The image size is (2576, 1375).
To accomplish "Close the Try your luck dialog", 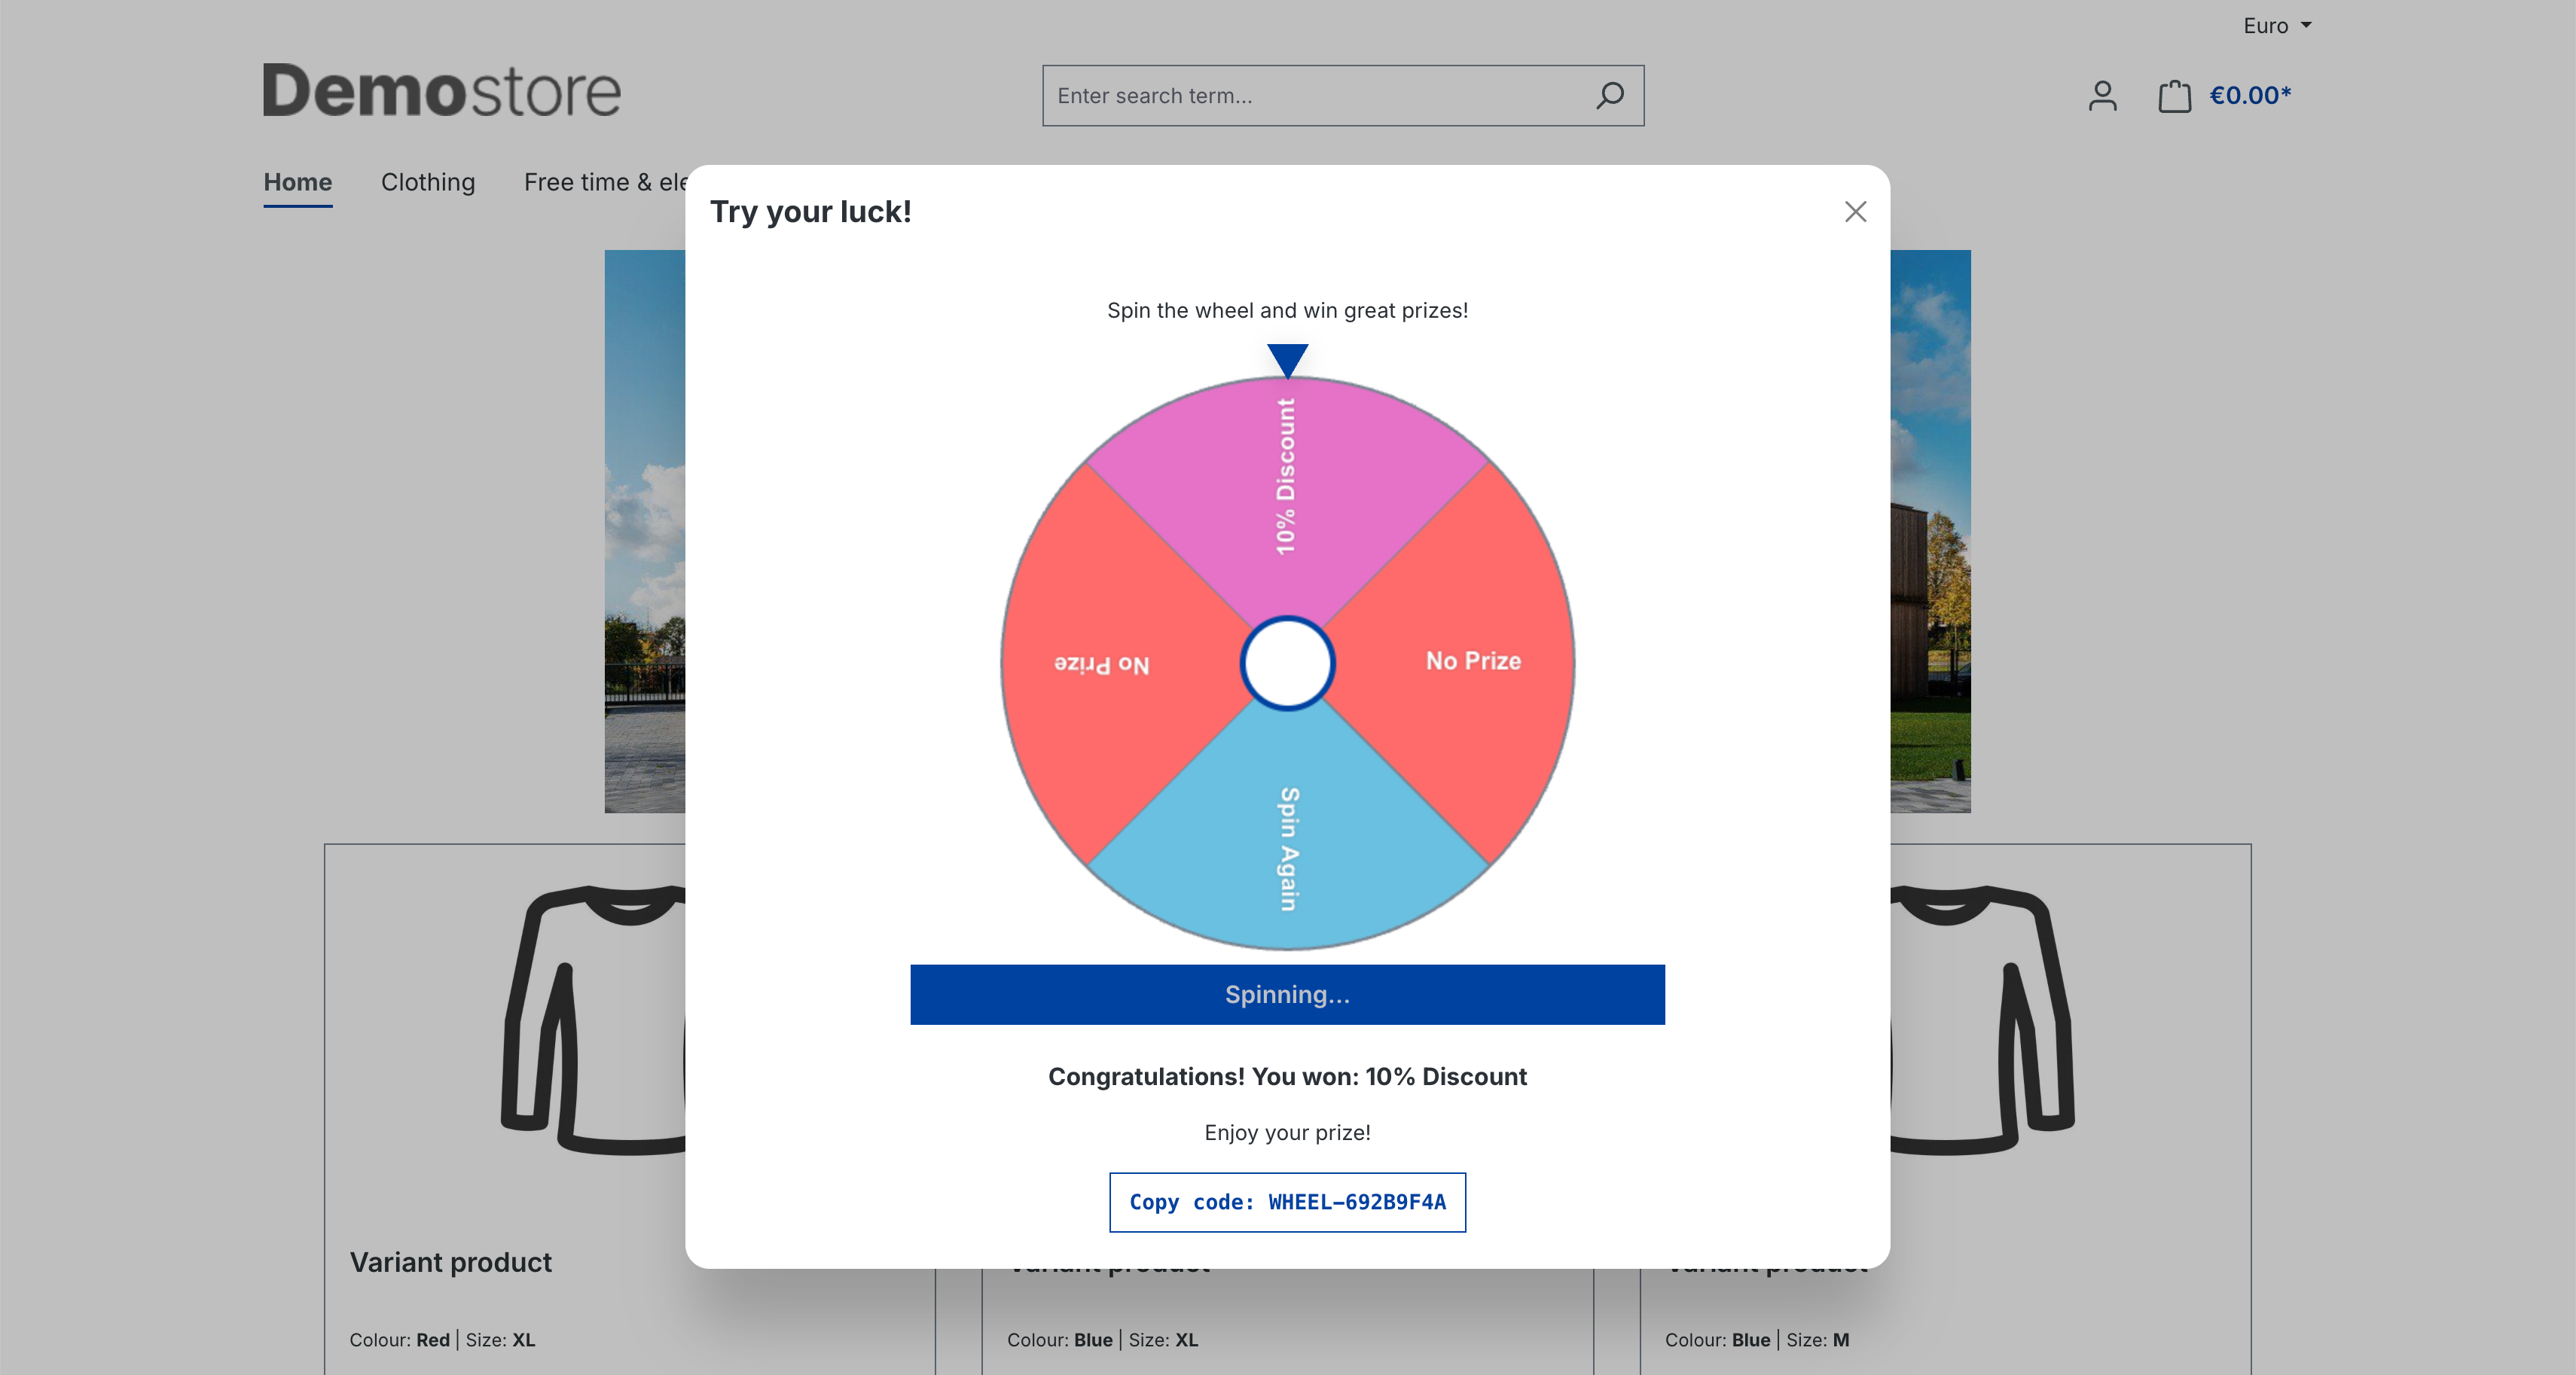I will [x=1855, y=212].
